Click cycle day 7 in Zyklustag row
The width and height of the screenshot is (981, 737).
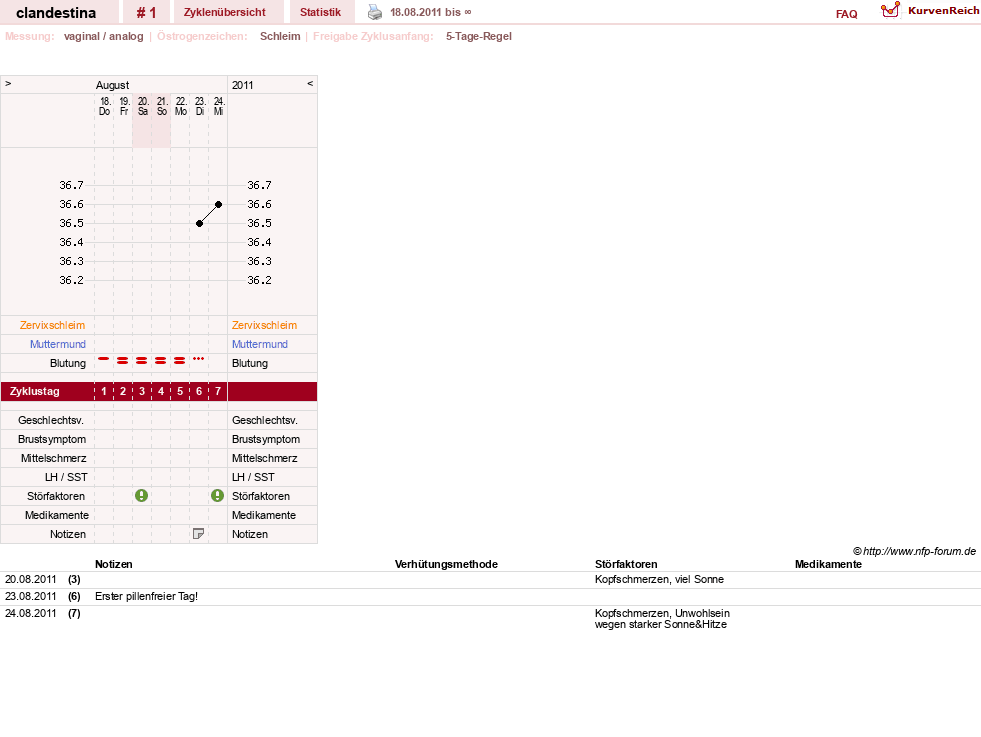(x=218, y=391)
